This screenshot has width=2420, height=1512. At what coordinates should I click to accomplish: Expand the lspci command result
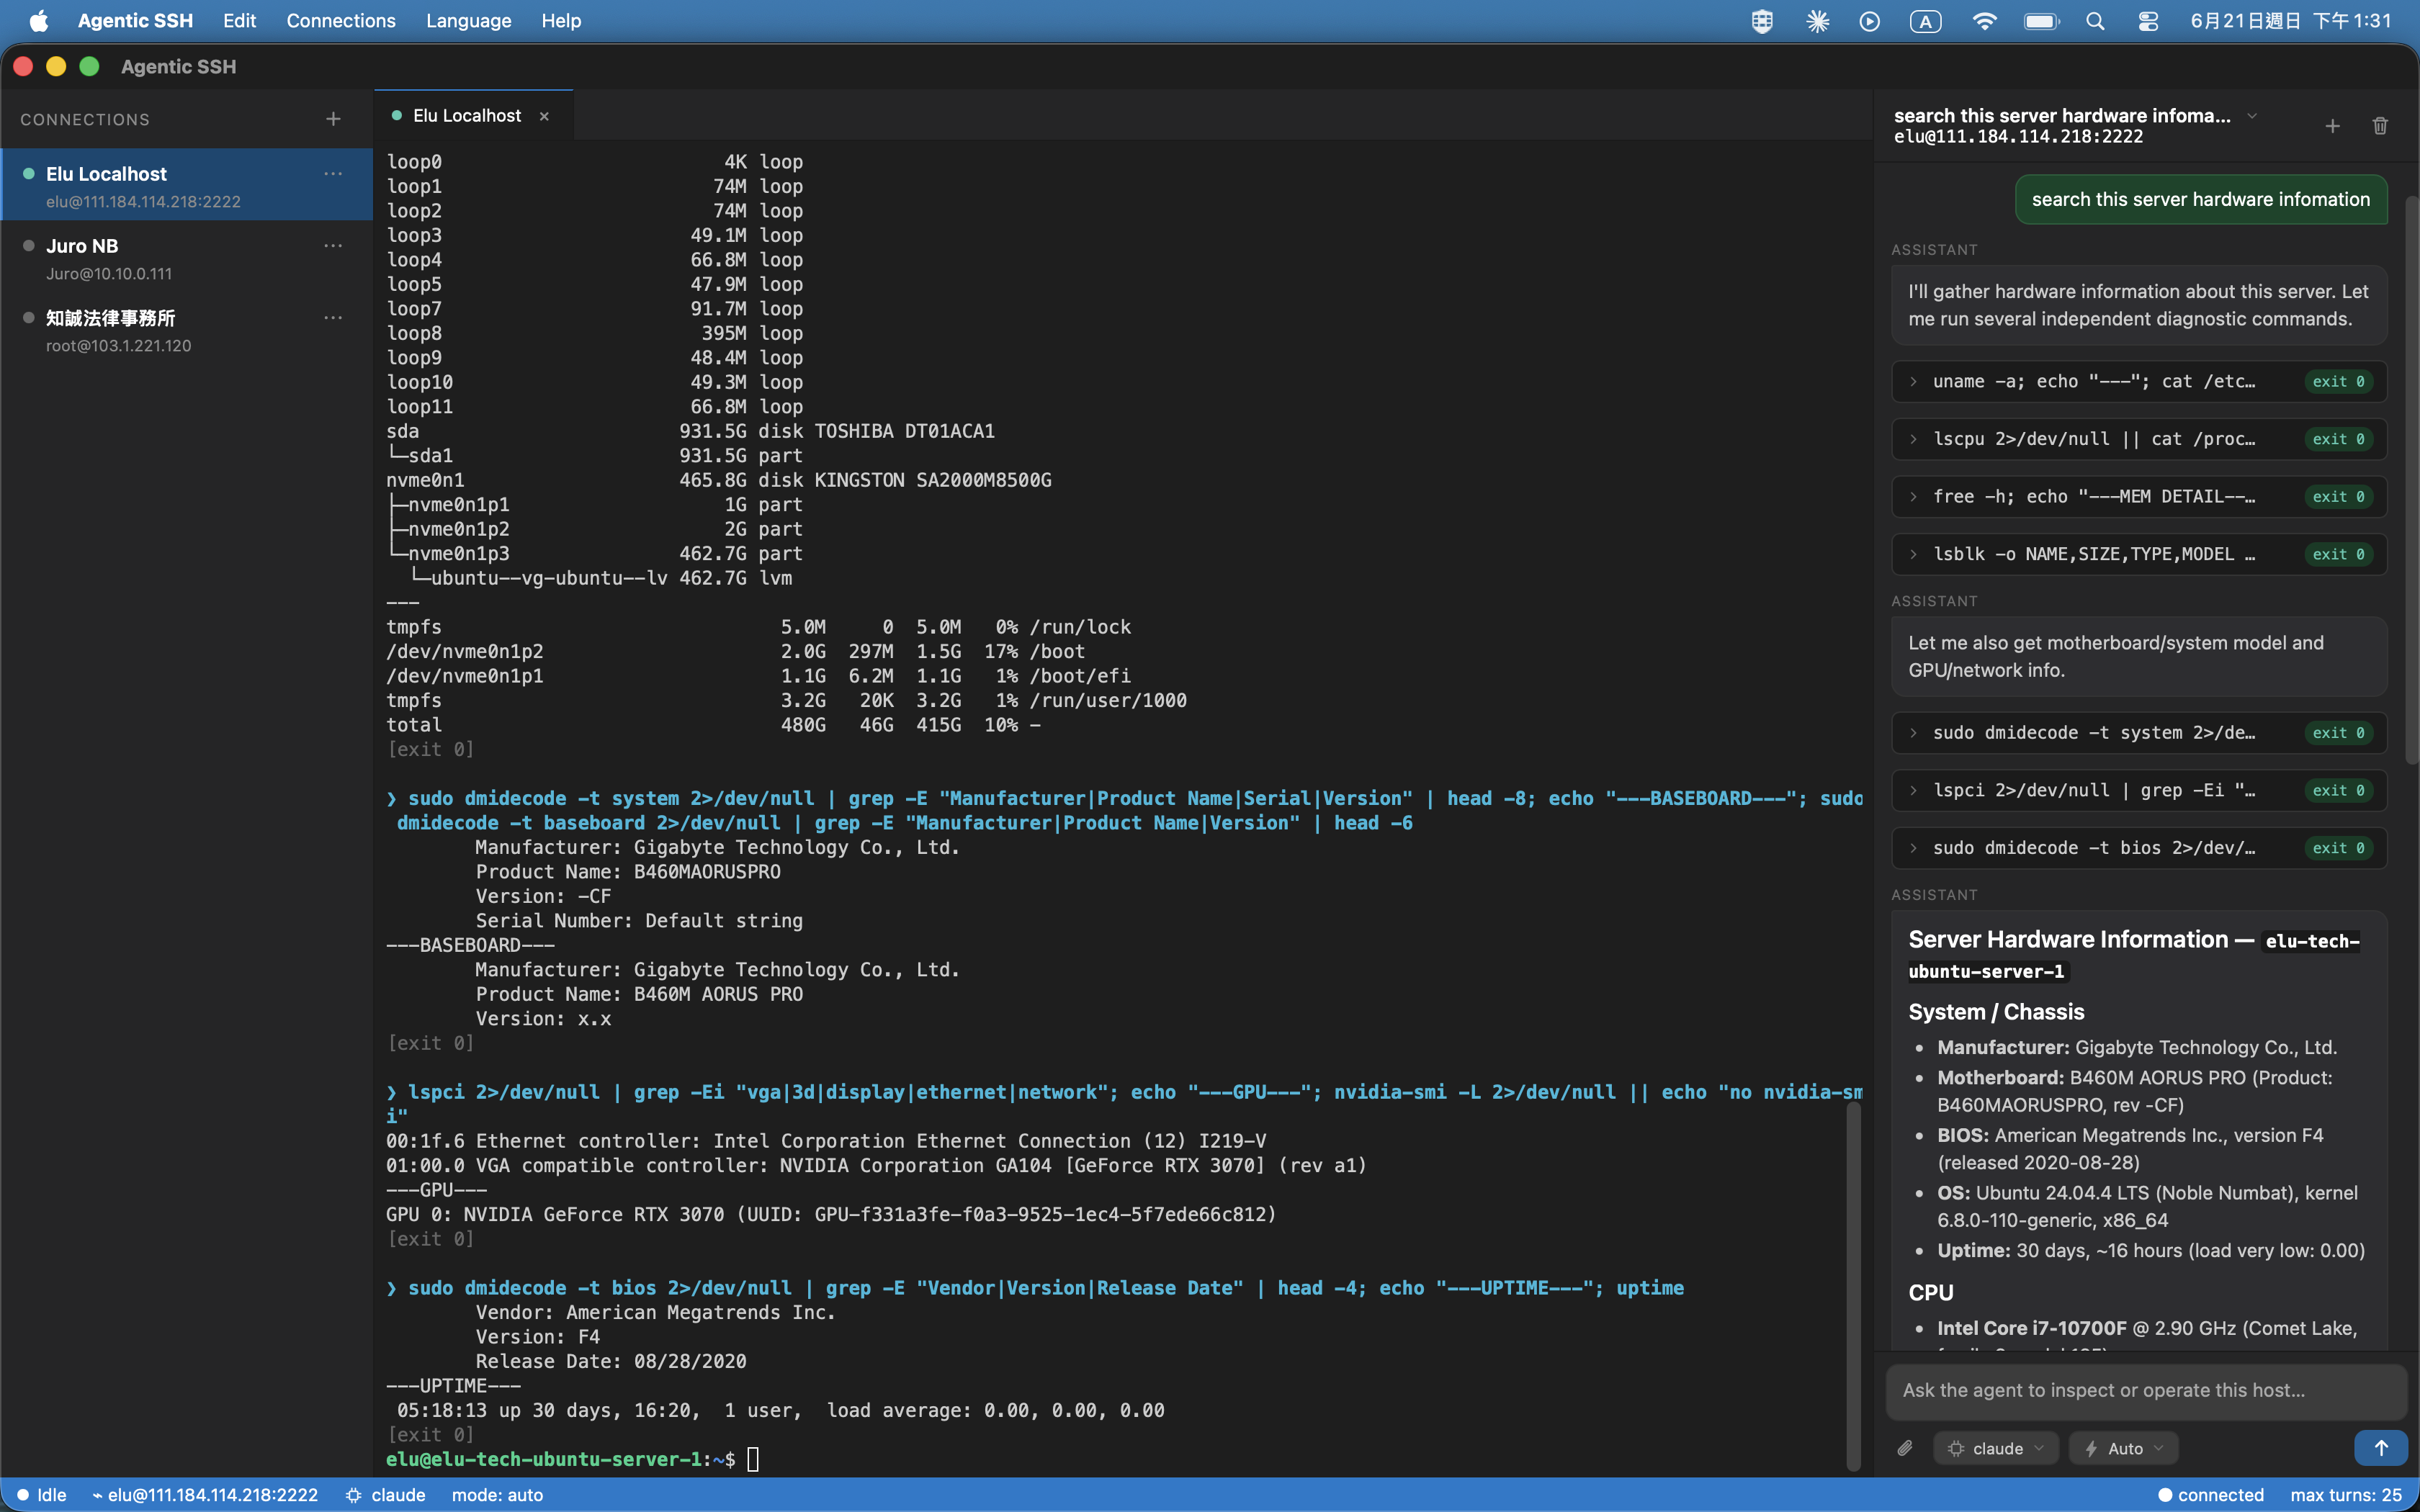[2139, 790]
